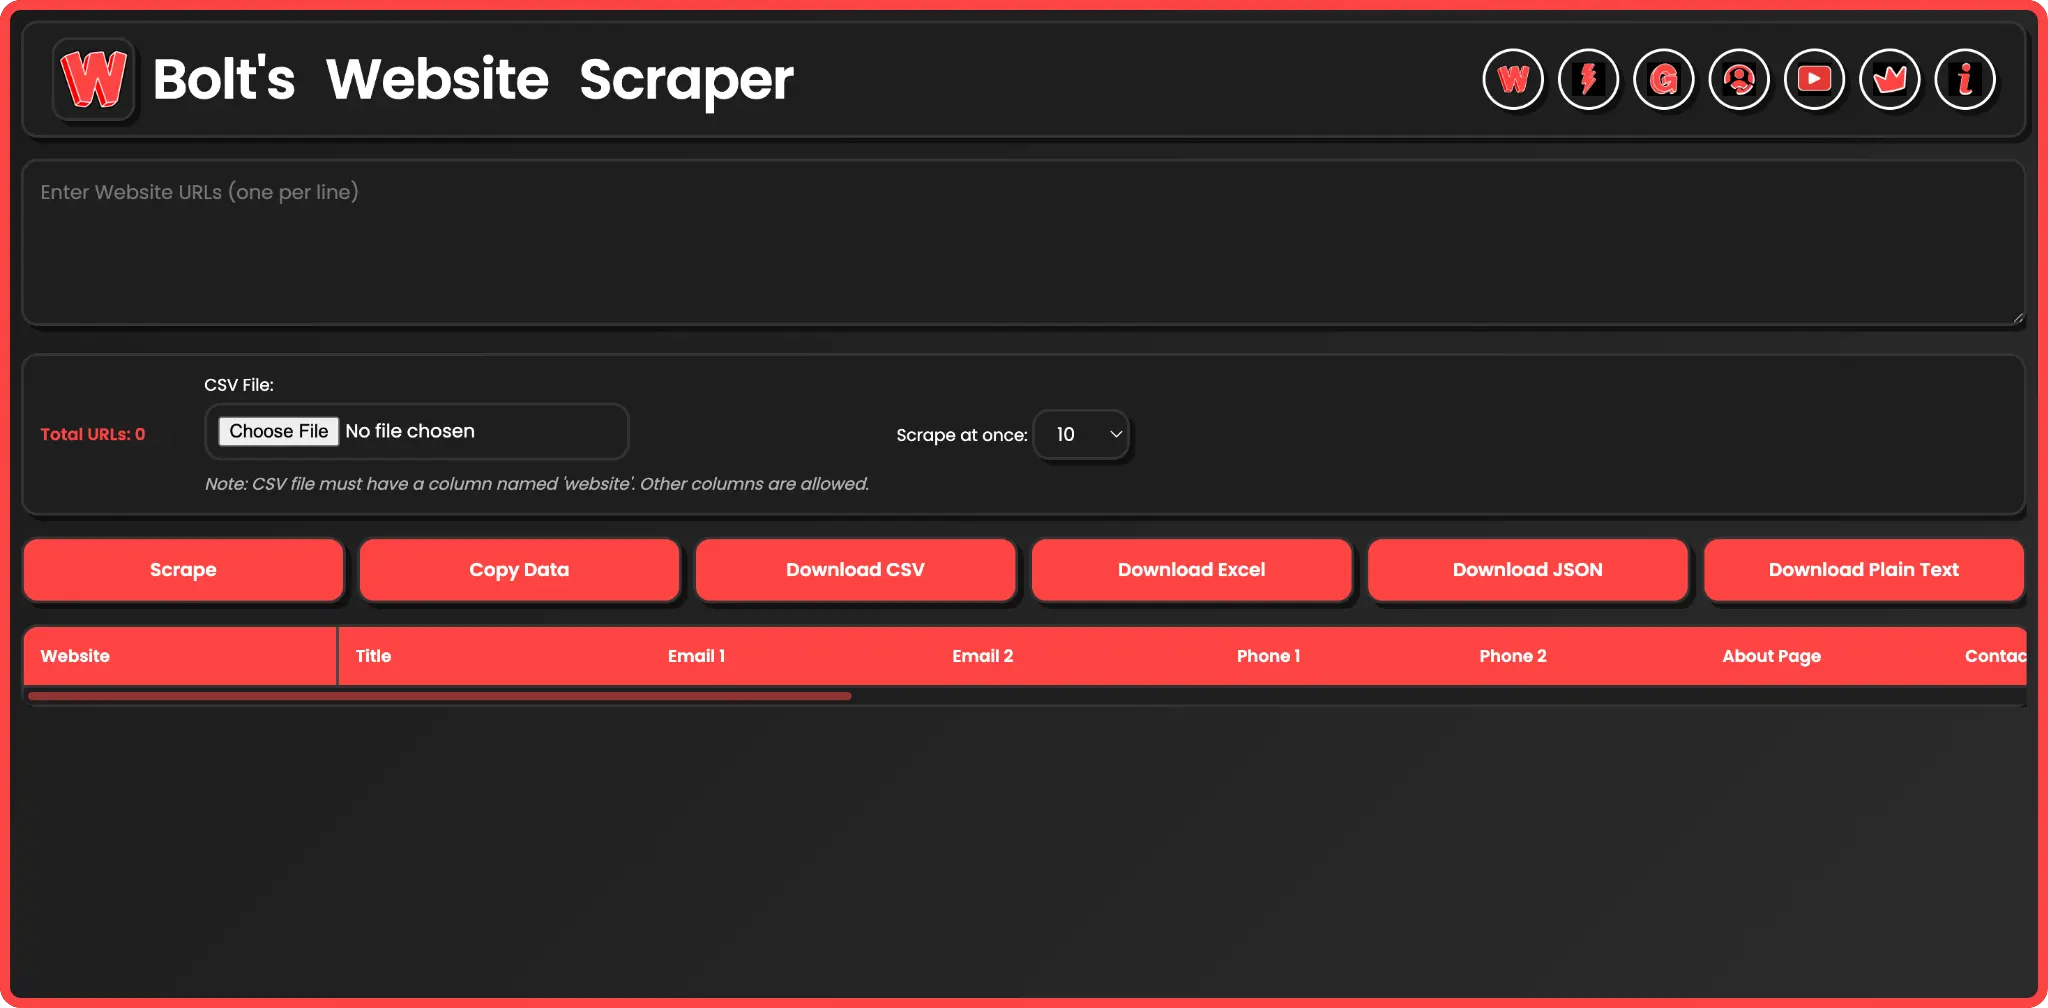Click the YouTube icon

coord(1814,79)
